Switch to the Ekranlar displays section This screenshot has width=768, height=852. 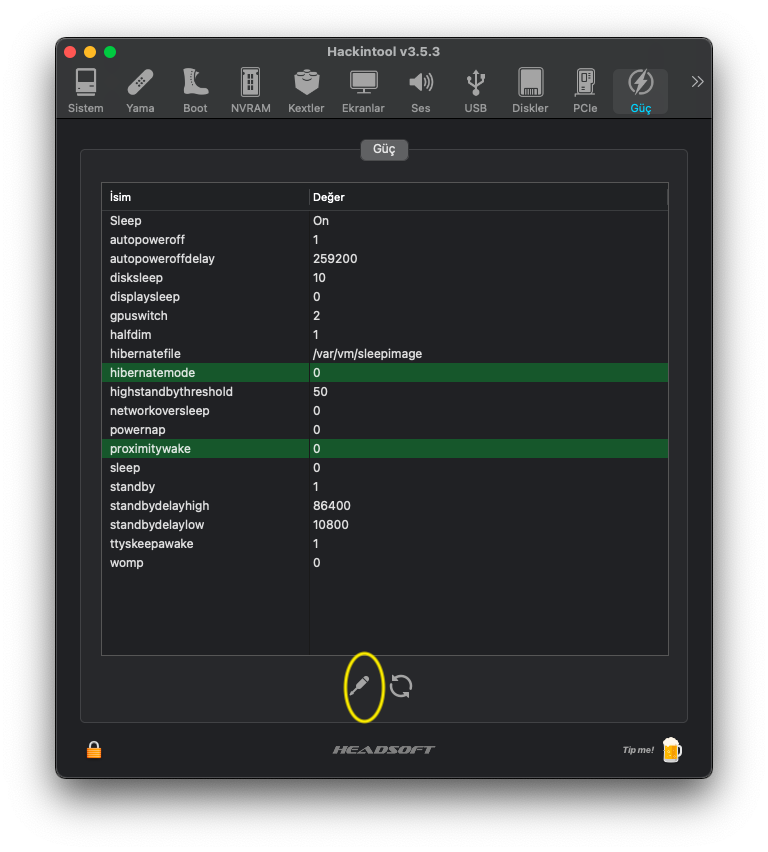[x=363, y=91]
